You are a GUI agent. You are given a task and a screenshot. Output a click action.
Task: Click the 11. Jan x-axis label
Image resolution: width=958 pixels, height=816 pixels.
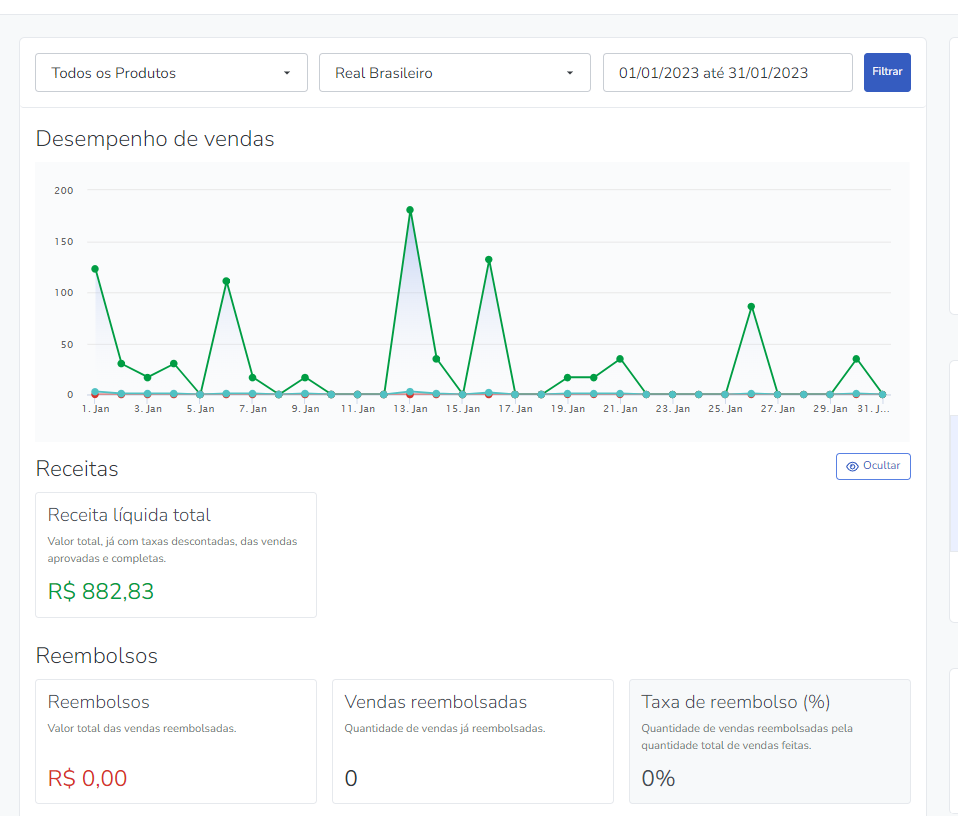coord(358,409)
